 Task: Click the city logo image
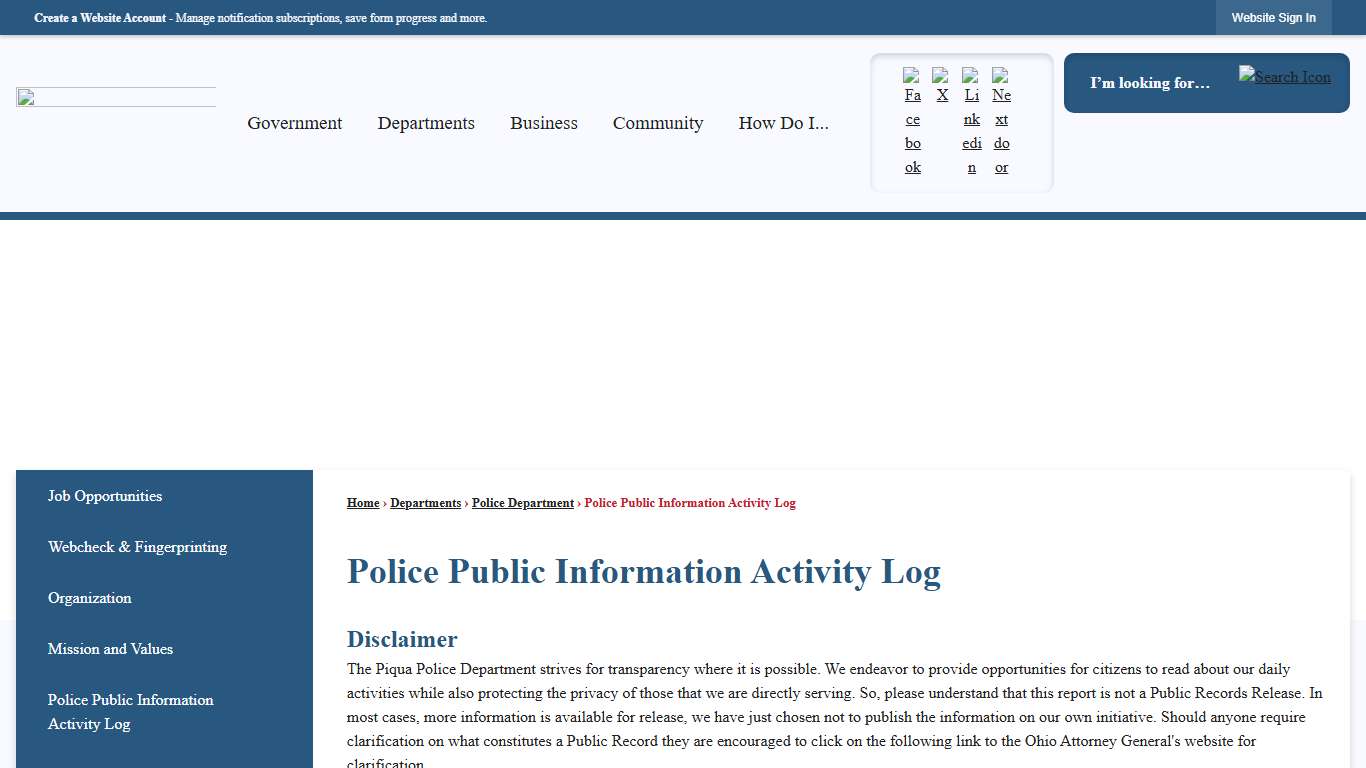coord(115,96)
